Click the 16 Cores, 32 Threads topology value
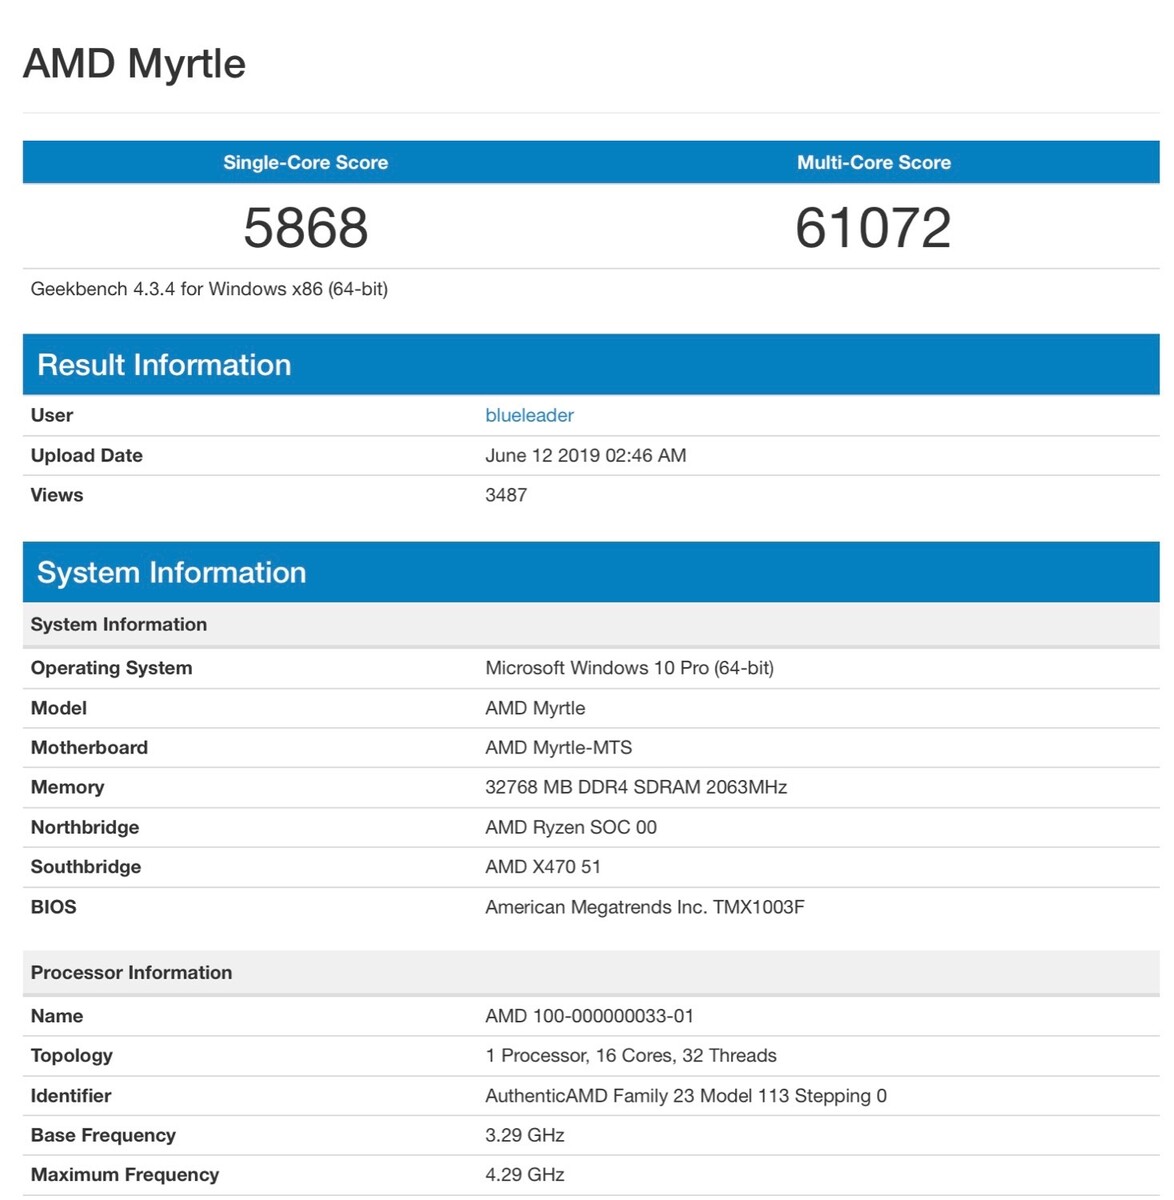1174x1200 pixels. click(x=631, y=1055)
